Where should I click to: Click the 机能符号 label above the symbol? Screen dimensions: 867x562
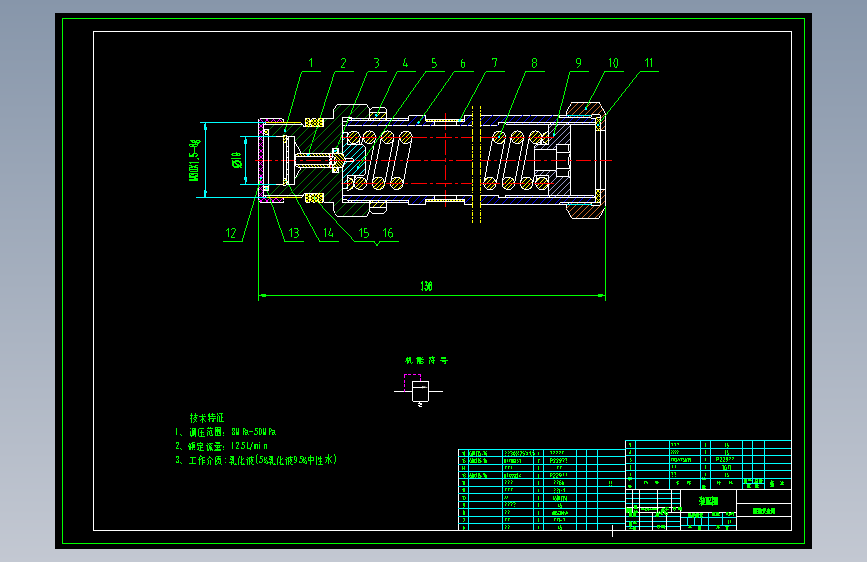426,361
